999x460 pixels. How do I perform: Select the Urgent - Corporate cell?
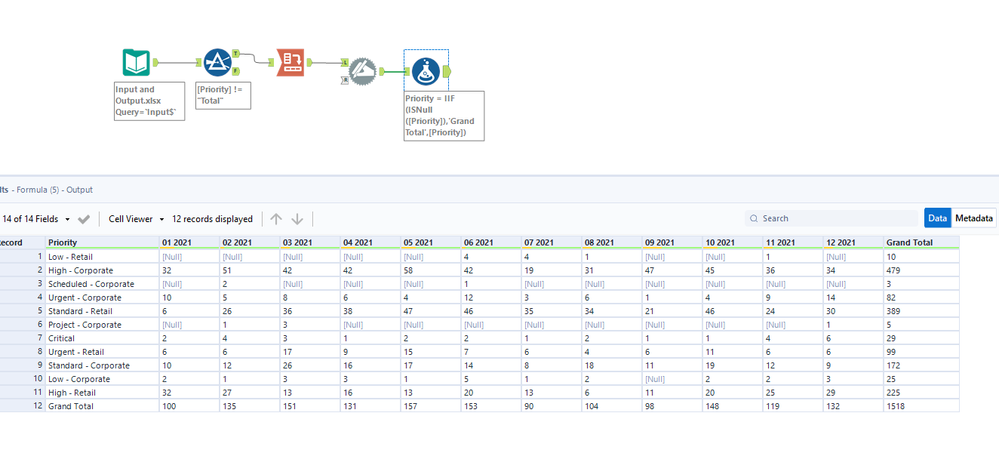pos(102,298)
